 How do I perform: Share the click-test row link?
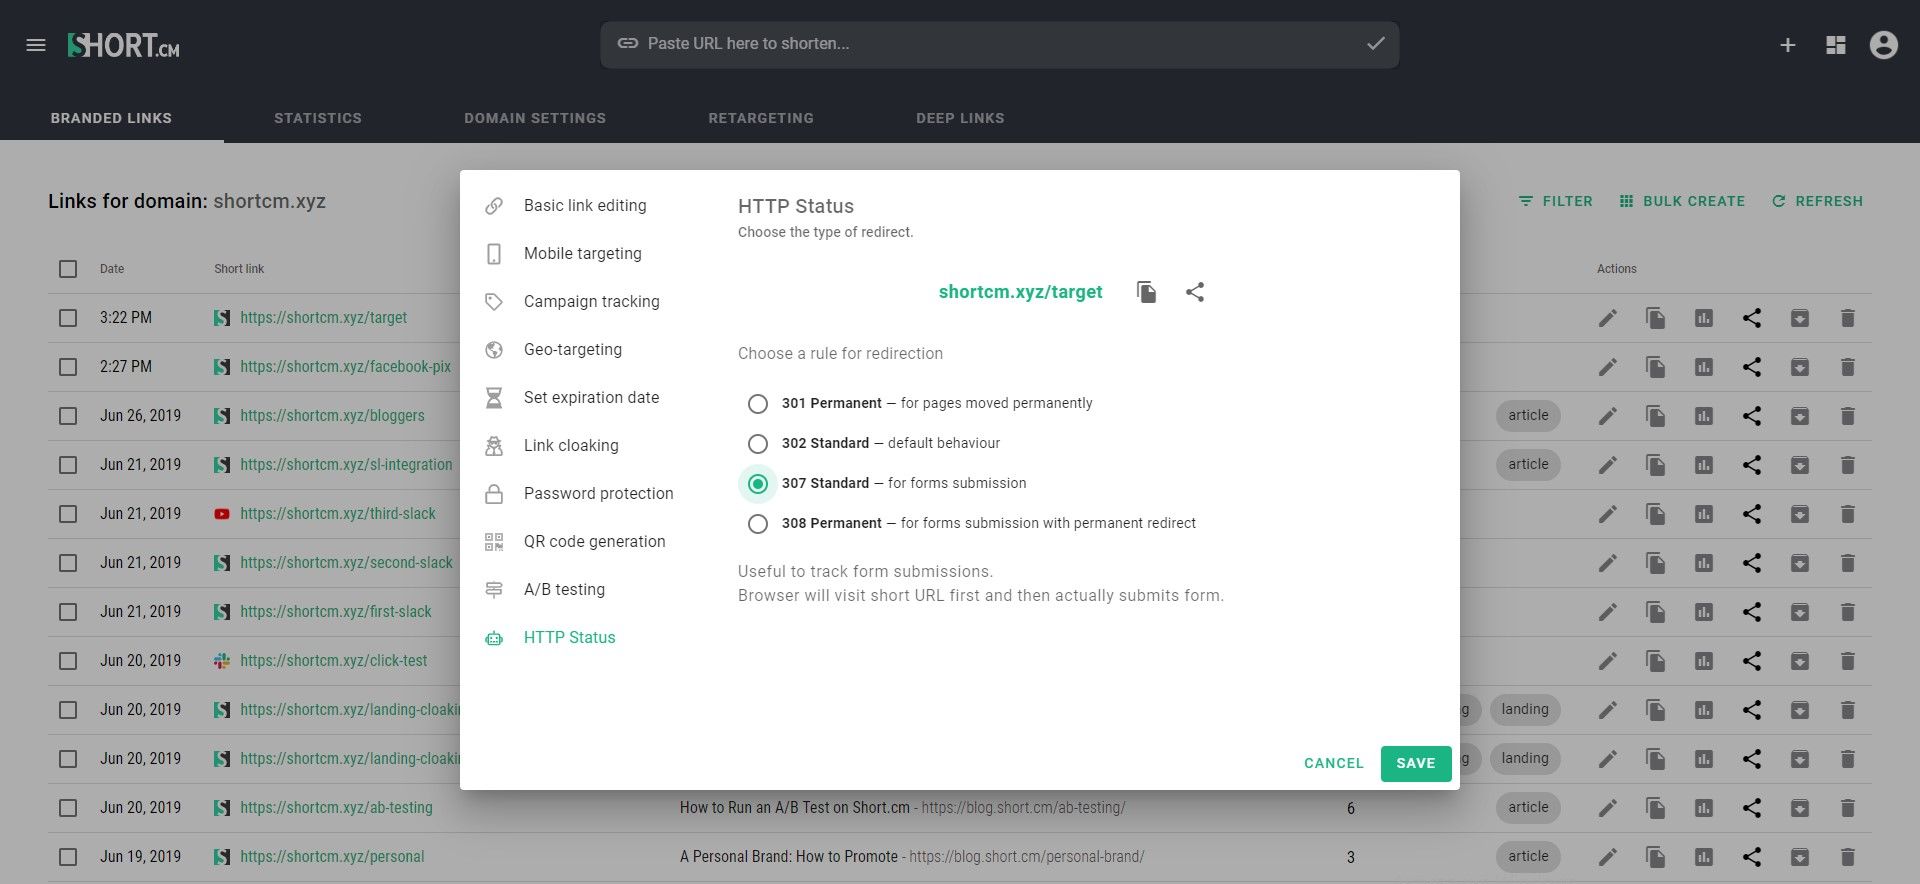point(1752,661)
